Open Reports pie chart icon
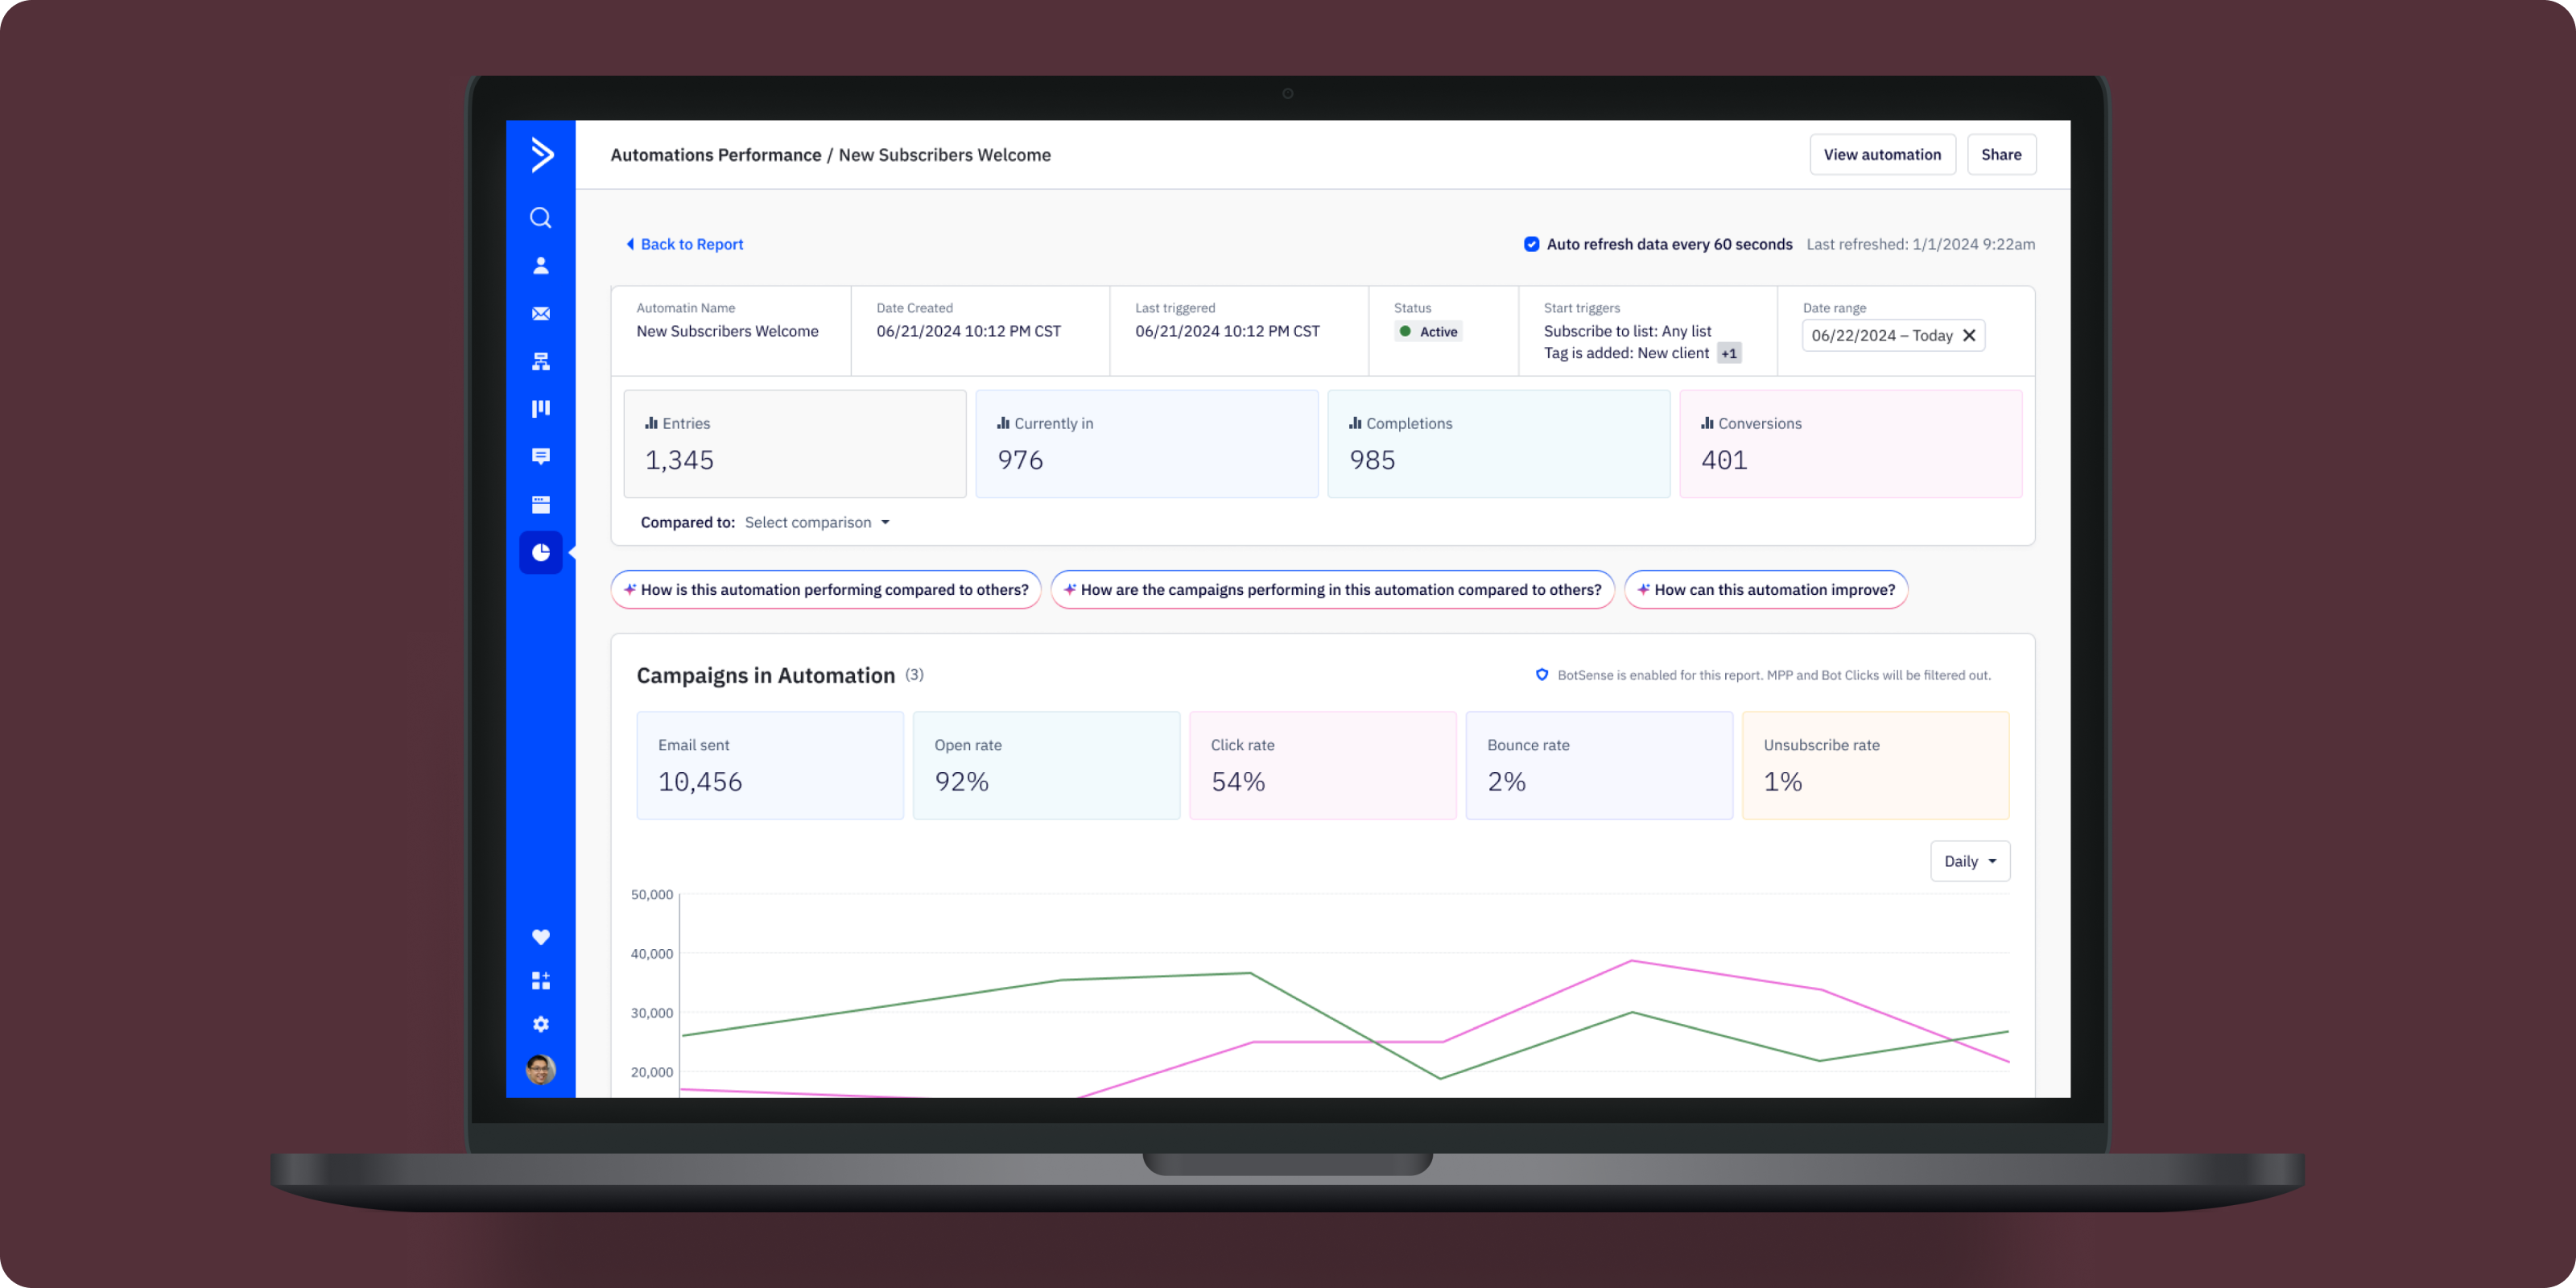 coord(541,552)
